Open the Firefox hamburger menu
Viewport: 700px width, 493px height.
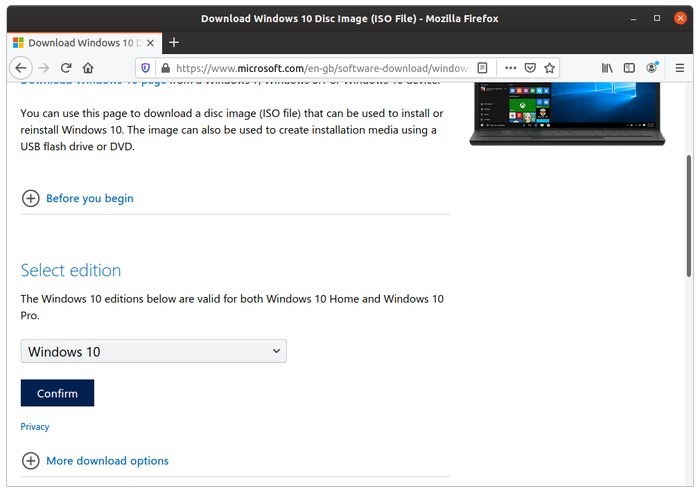coord(679,68)
